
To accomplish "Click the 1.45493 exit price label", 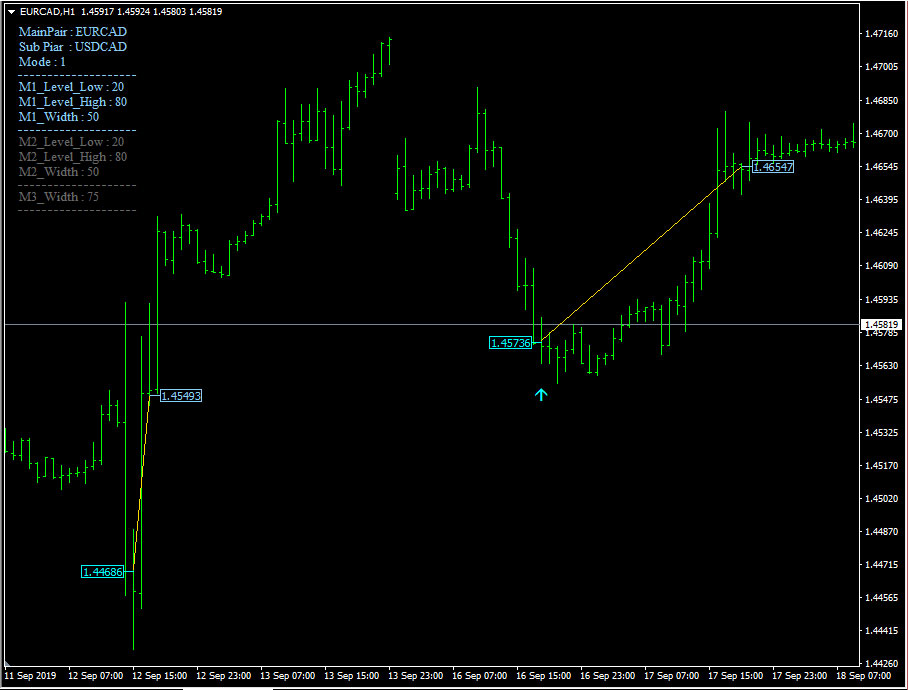I will point(181,396).
